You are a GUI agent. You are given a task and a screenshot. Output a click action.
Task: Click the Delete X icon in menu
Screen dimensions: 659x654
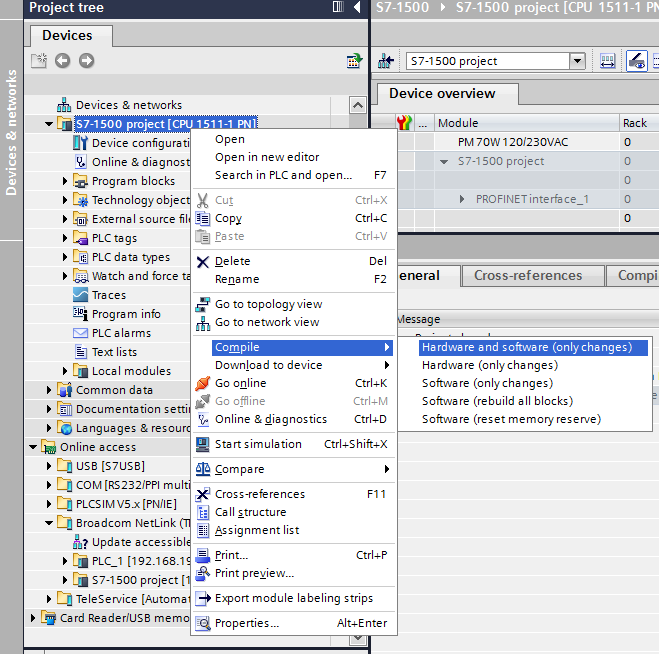point(203,262)
